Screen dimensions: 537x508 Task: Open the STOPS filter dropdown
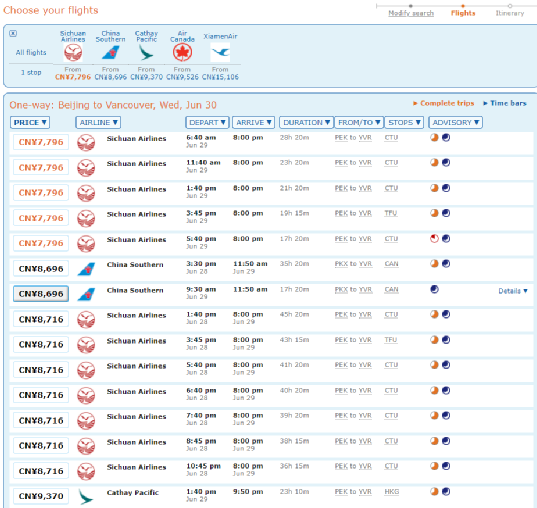[x=404, y=122]
